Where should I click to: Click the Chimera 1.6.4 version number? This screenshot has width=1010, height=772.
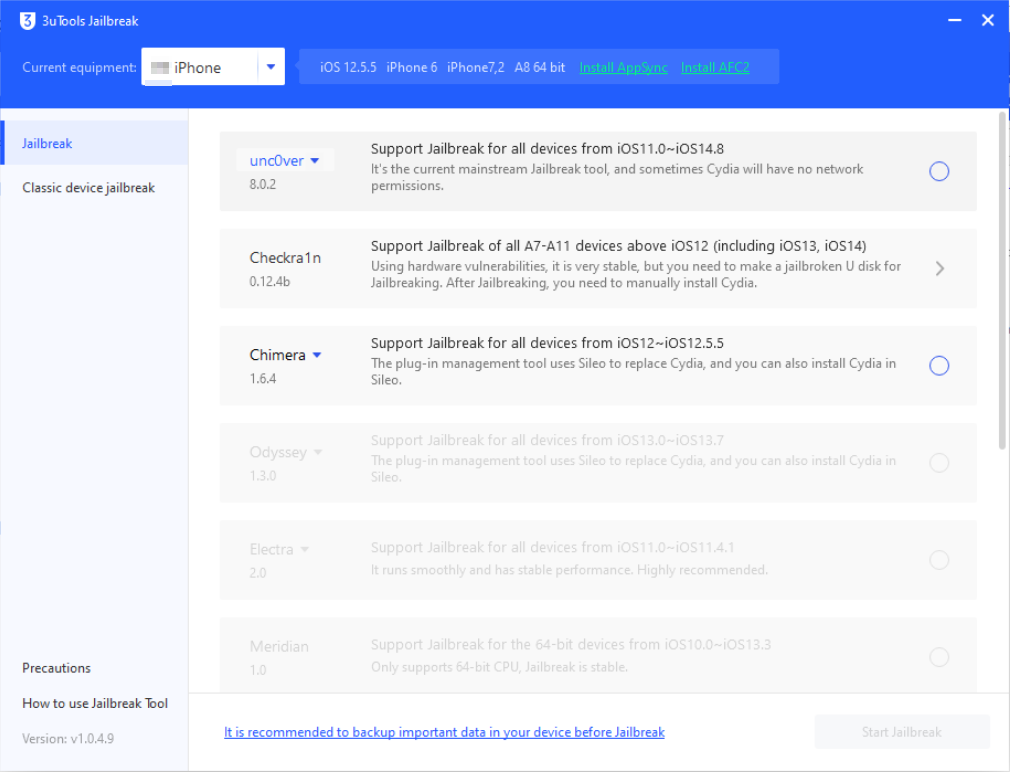click(263, 379)
